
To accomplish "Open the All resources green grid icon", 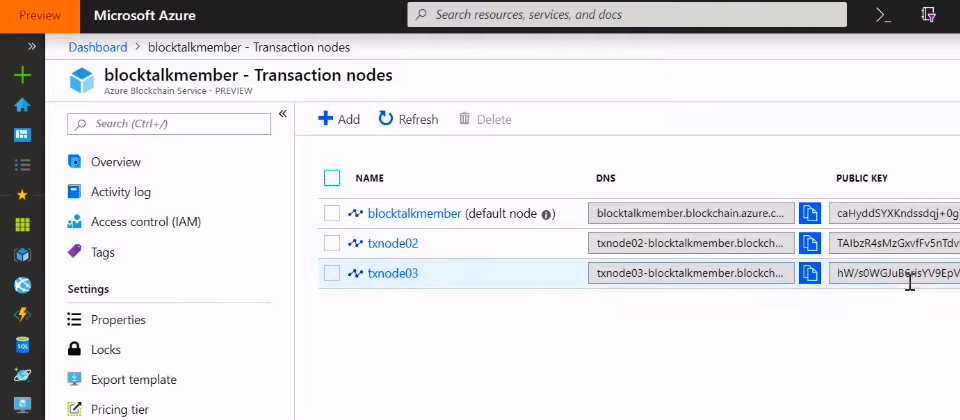I will 23,225.
